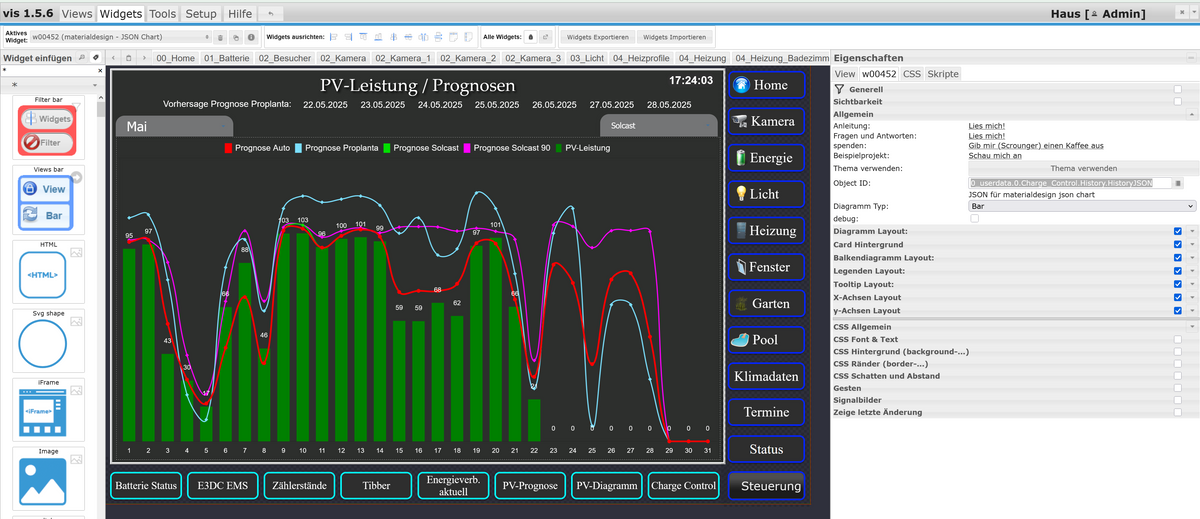Screen dimensions: 1200x519
Task: Toggle the Legenden Layout checkbox
Action: click(1178, 271)
